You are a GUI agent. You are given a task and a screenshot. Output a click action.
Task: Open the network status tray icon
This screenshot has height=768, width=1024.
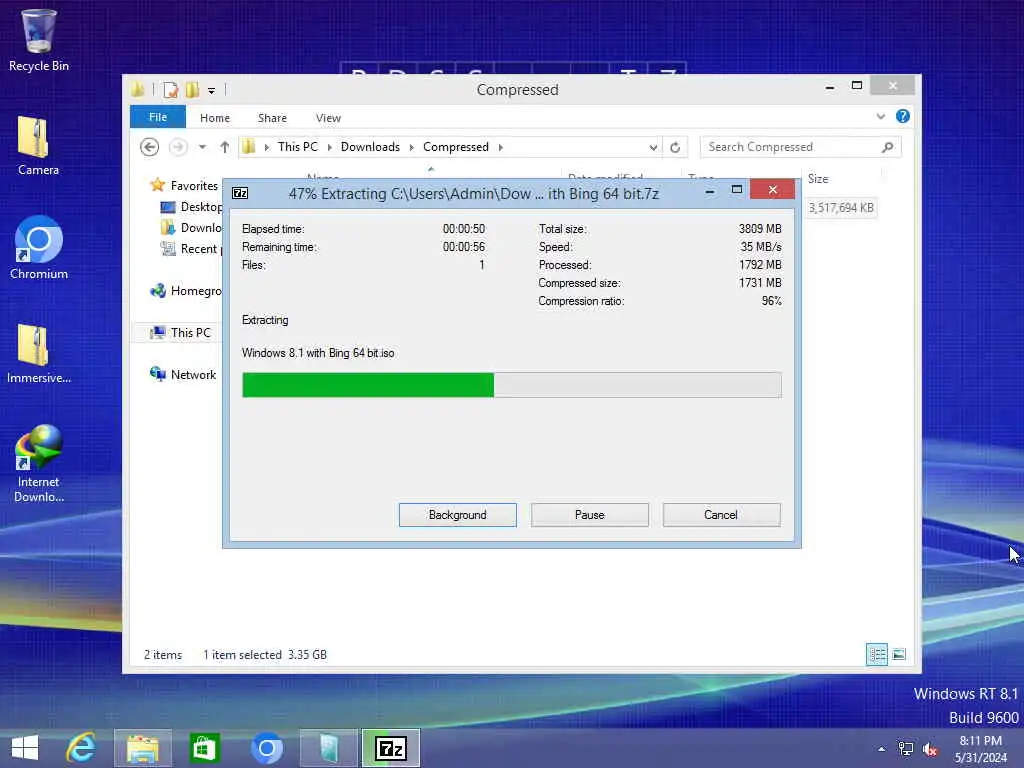tap(906, 749)
